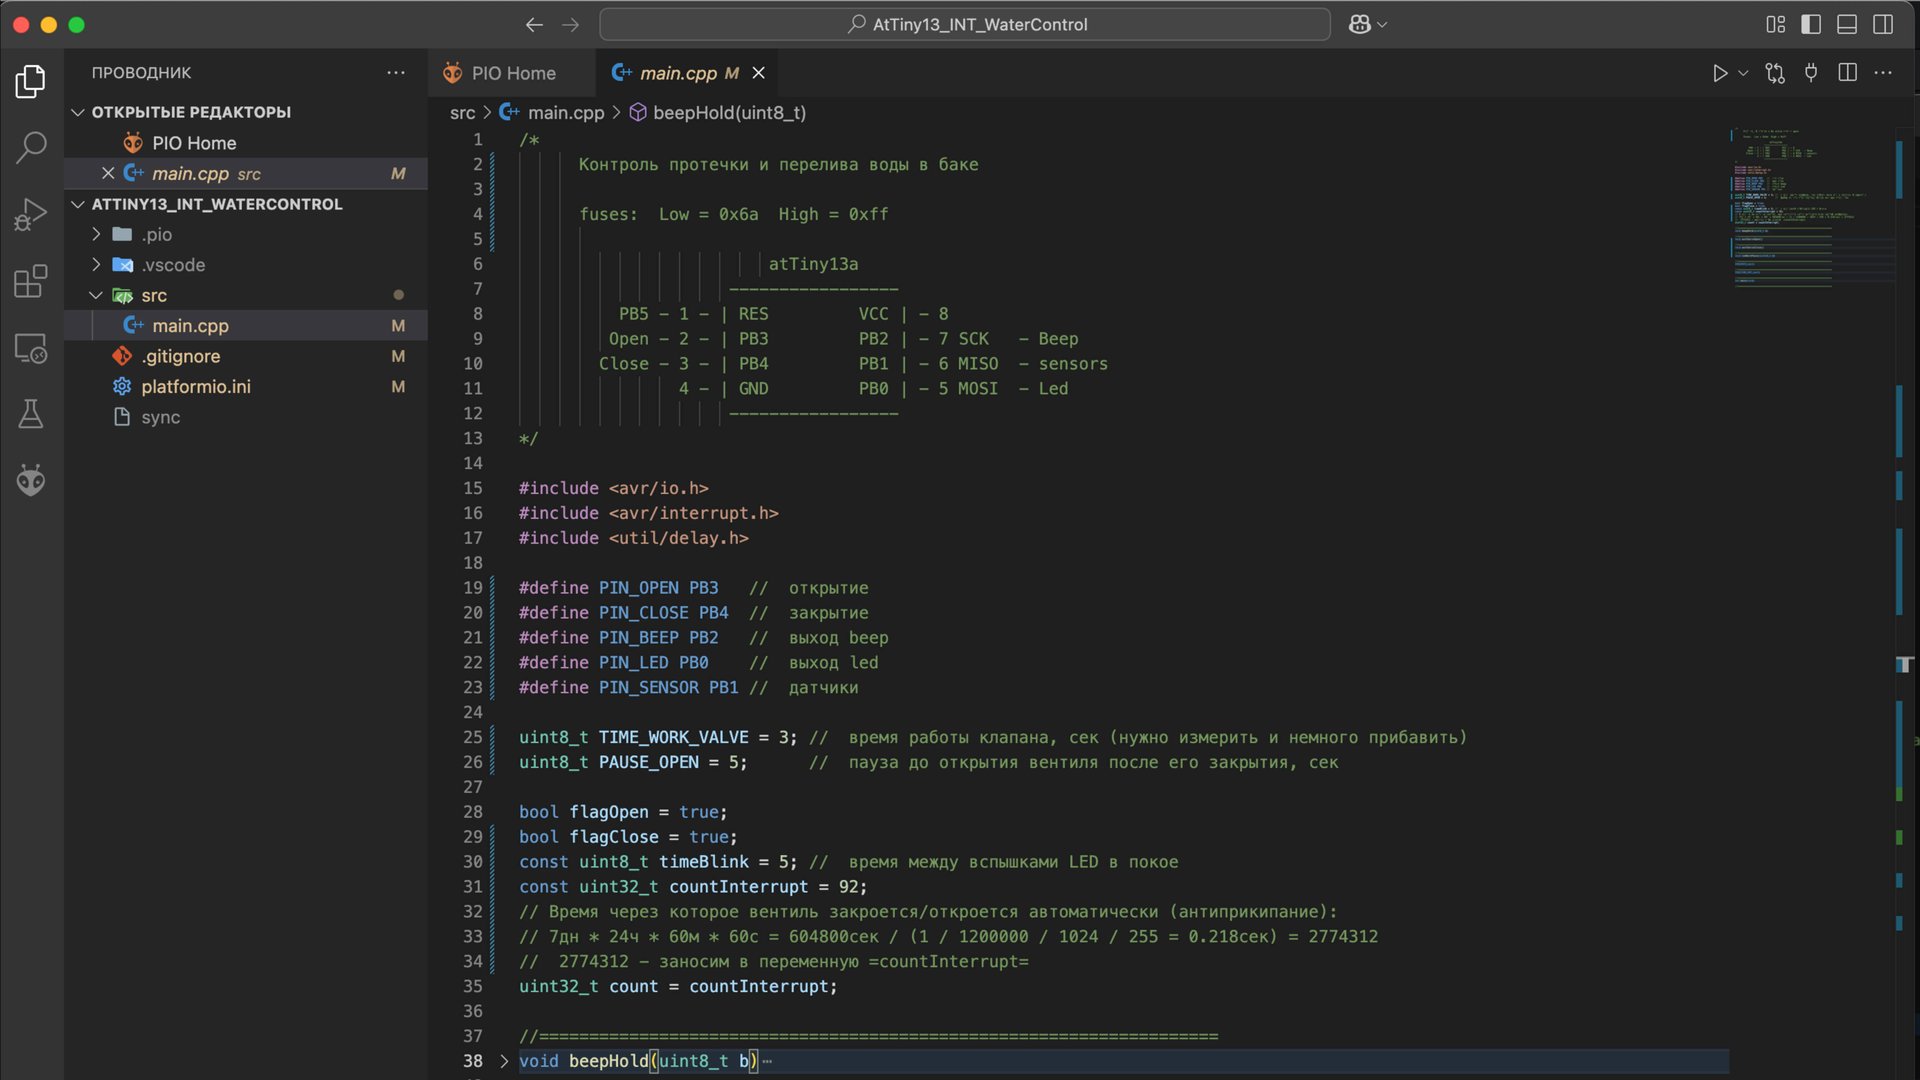Open Remote Explorer view
The height and width of the screenshot is (1080, 1920).
31,348
